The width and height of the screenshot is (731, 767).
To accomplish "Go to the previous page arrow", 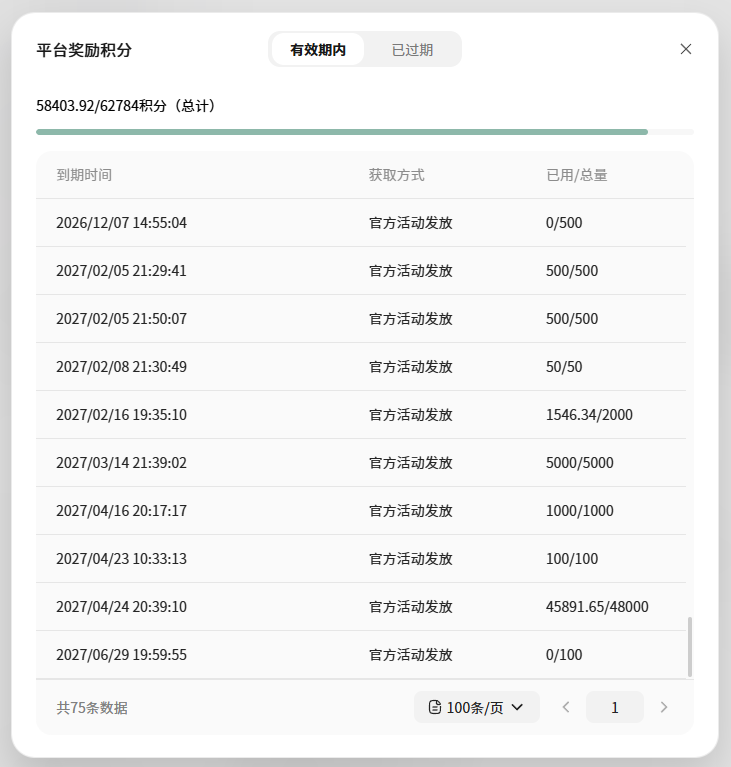I will [x=566, y=707].
